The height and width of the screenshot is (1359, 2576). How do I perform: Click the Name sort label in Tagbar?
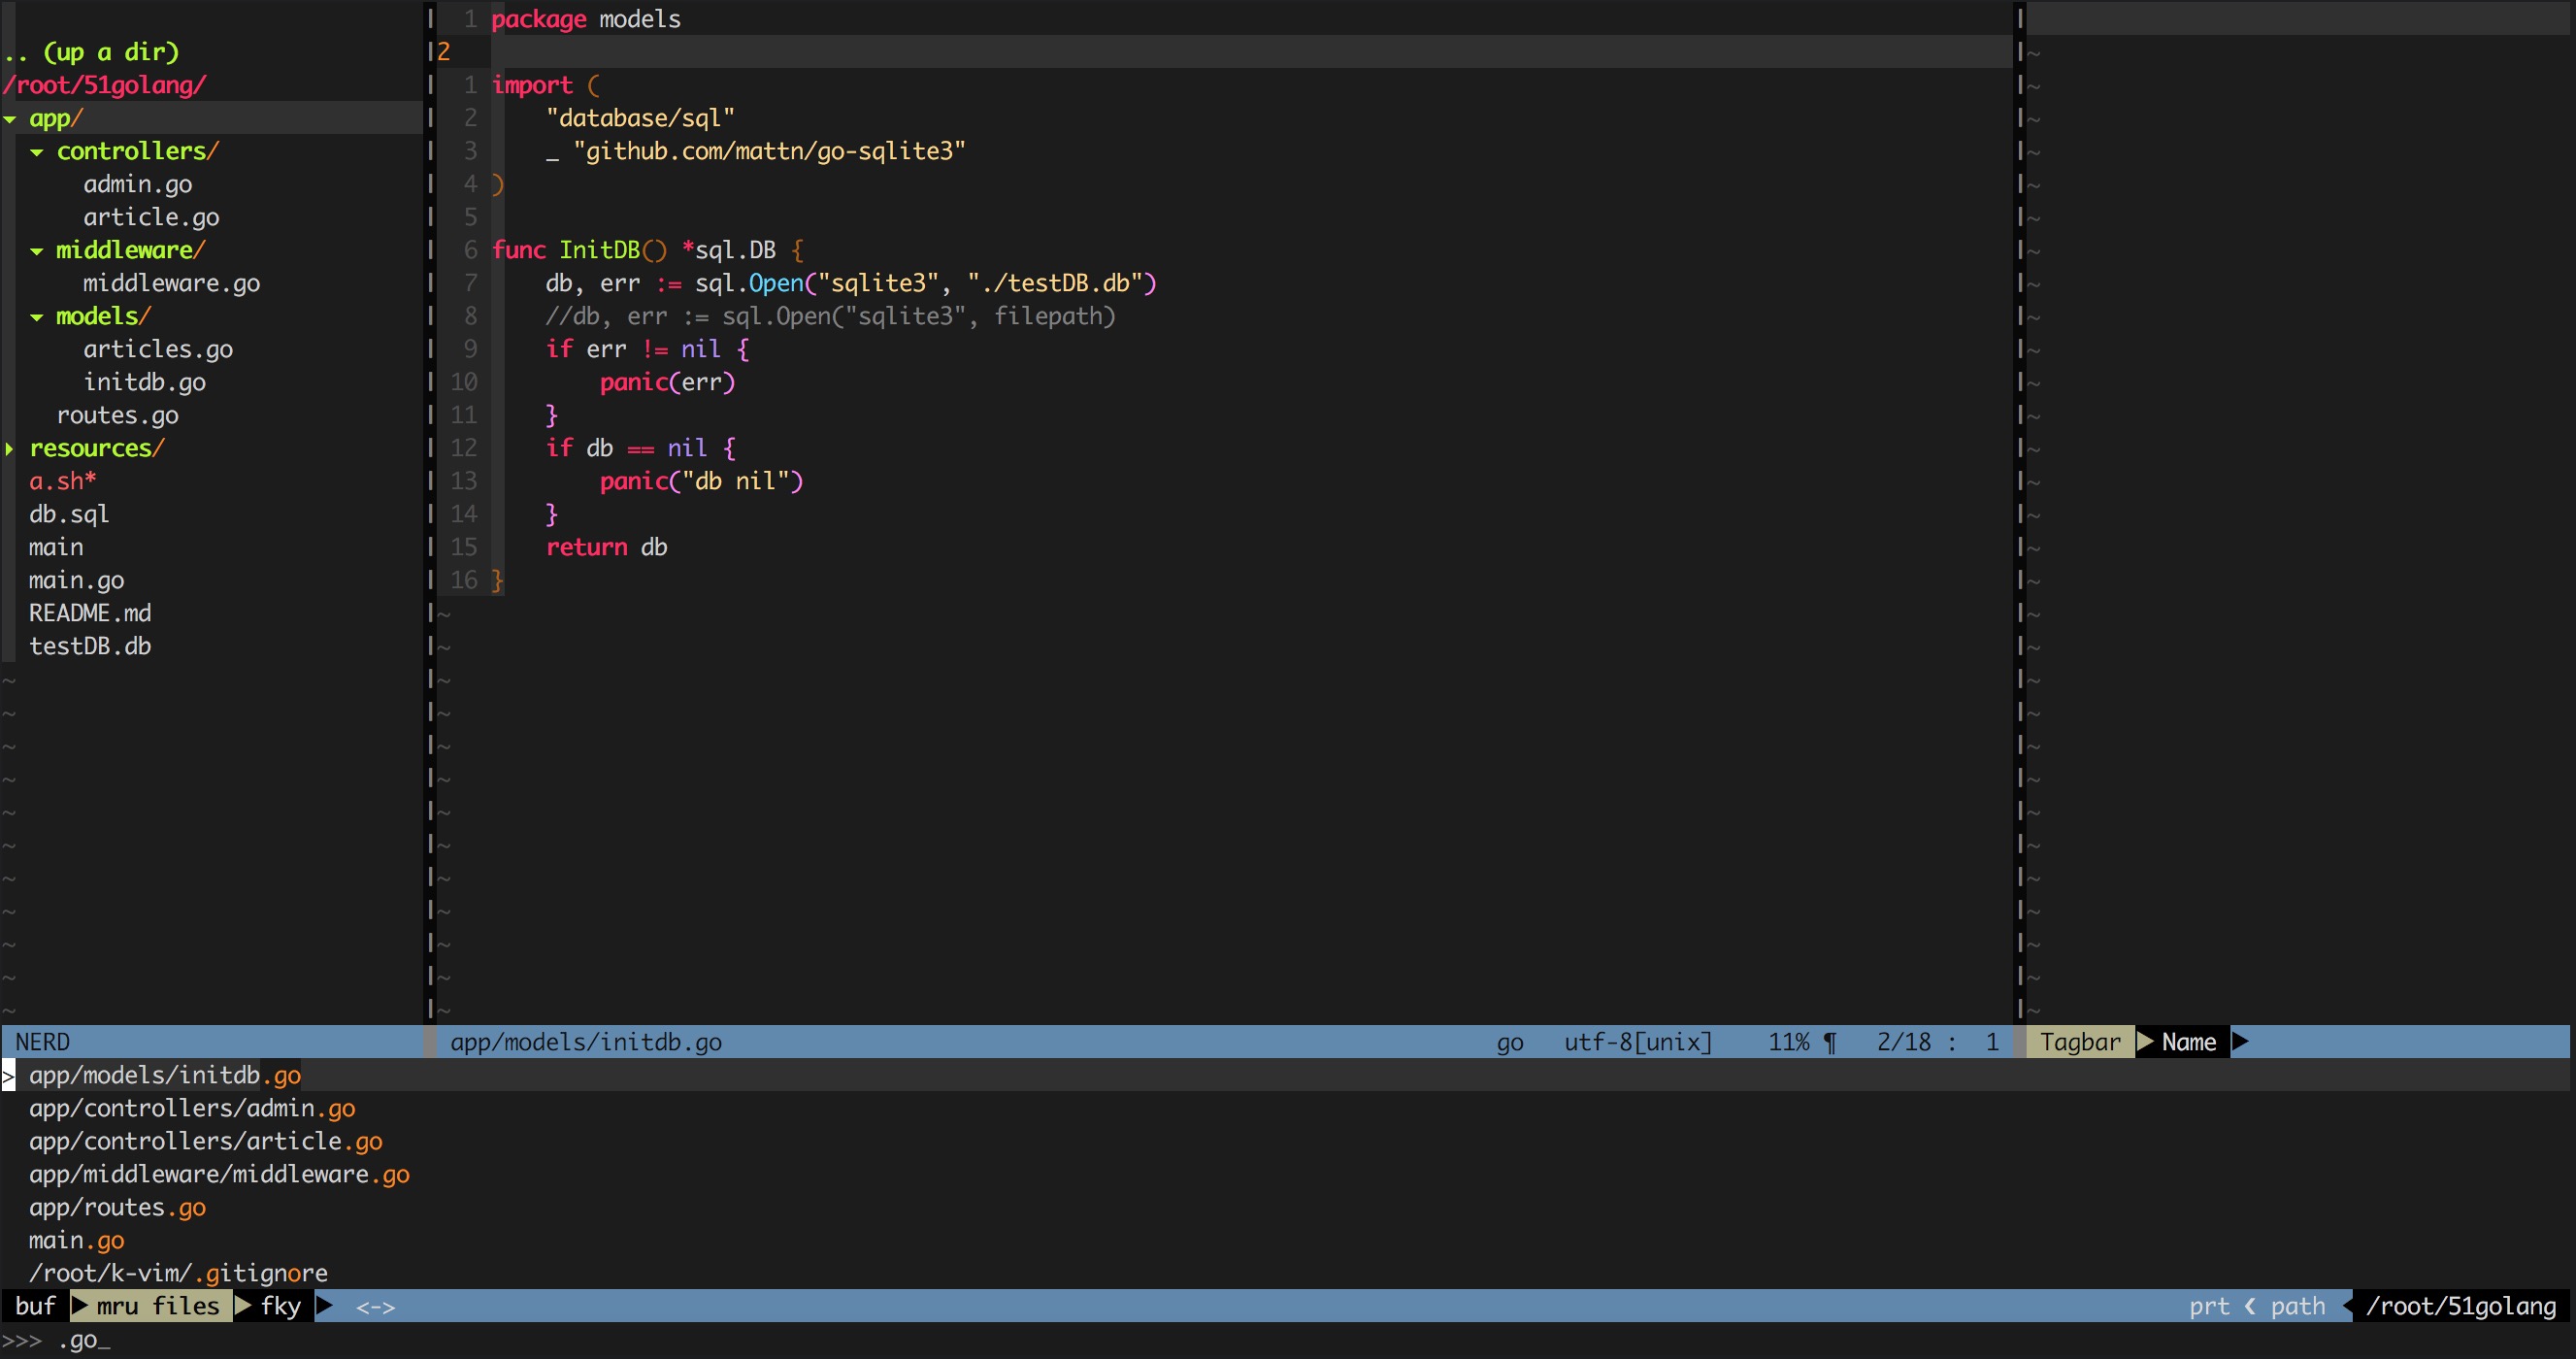tap(2188, 1042)
